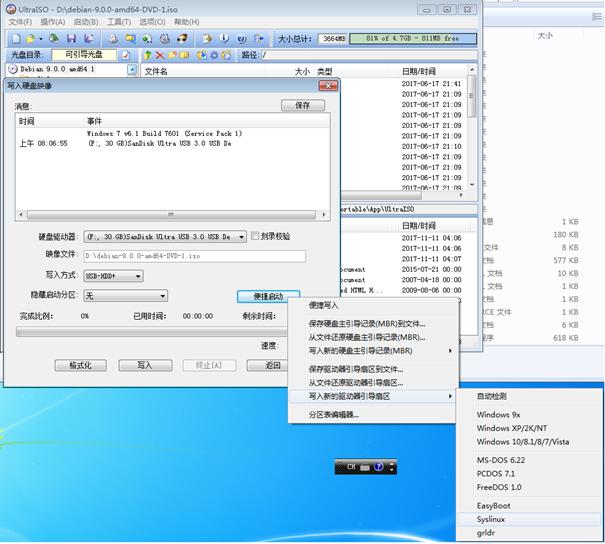The height and width of the screenshot is (544, 605).
Task: Select 便捷写入 from the popup menu
Action: (373, 306)
